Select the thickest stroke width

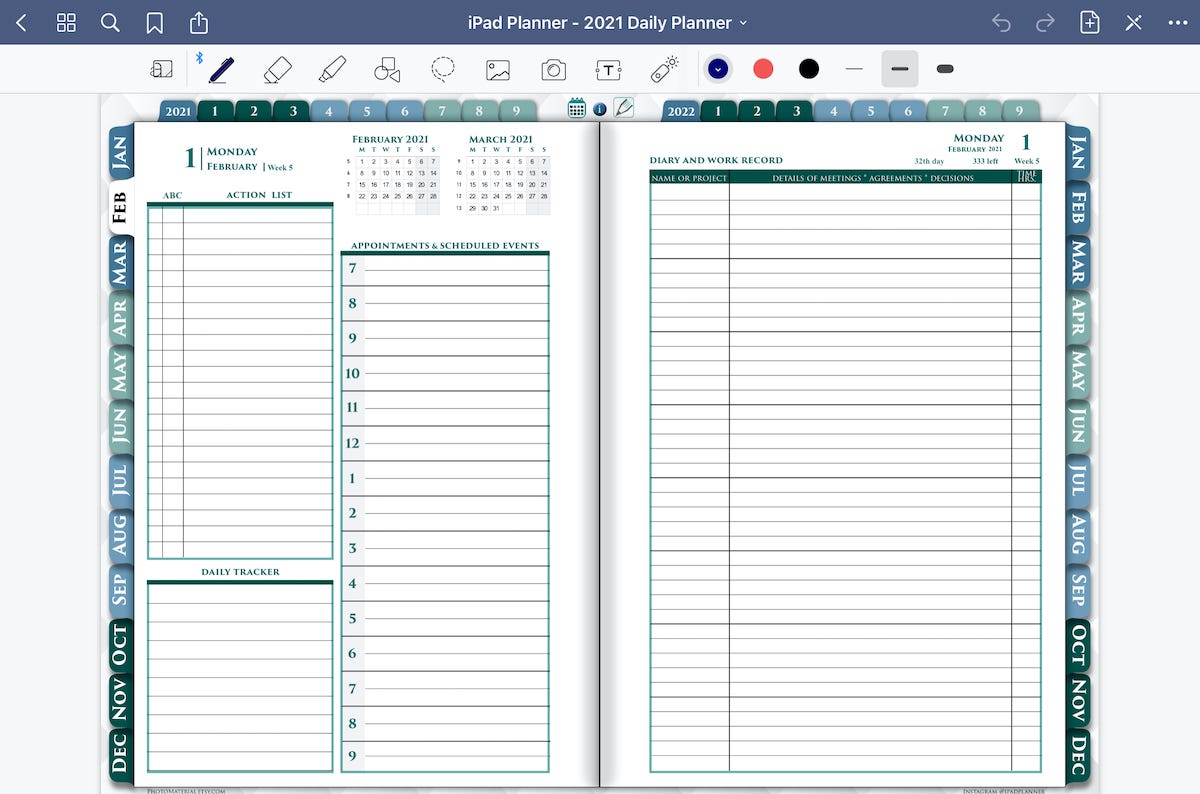(945, 69)
